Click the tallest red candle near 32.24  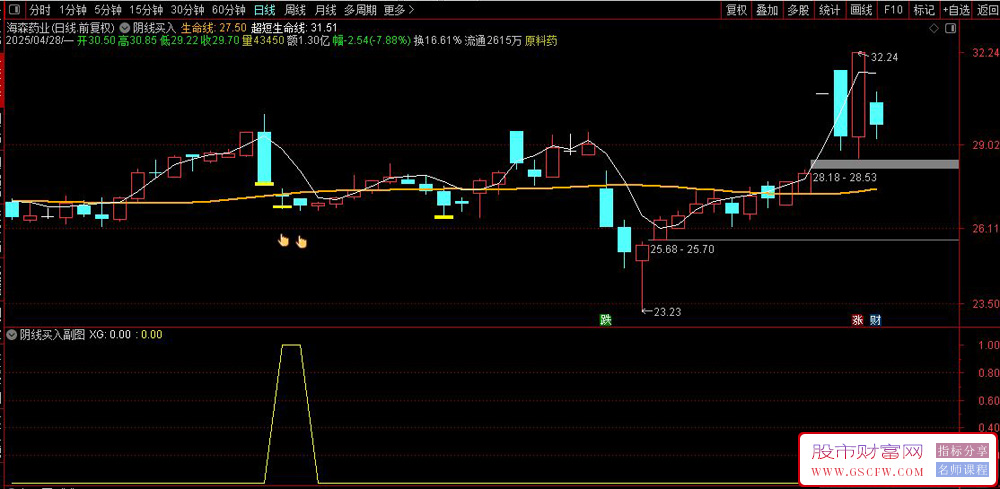858,95
